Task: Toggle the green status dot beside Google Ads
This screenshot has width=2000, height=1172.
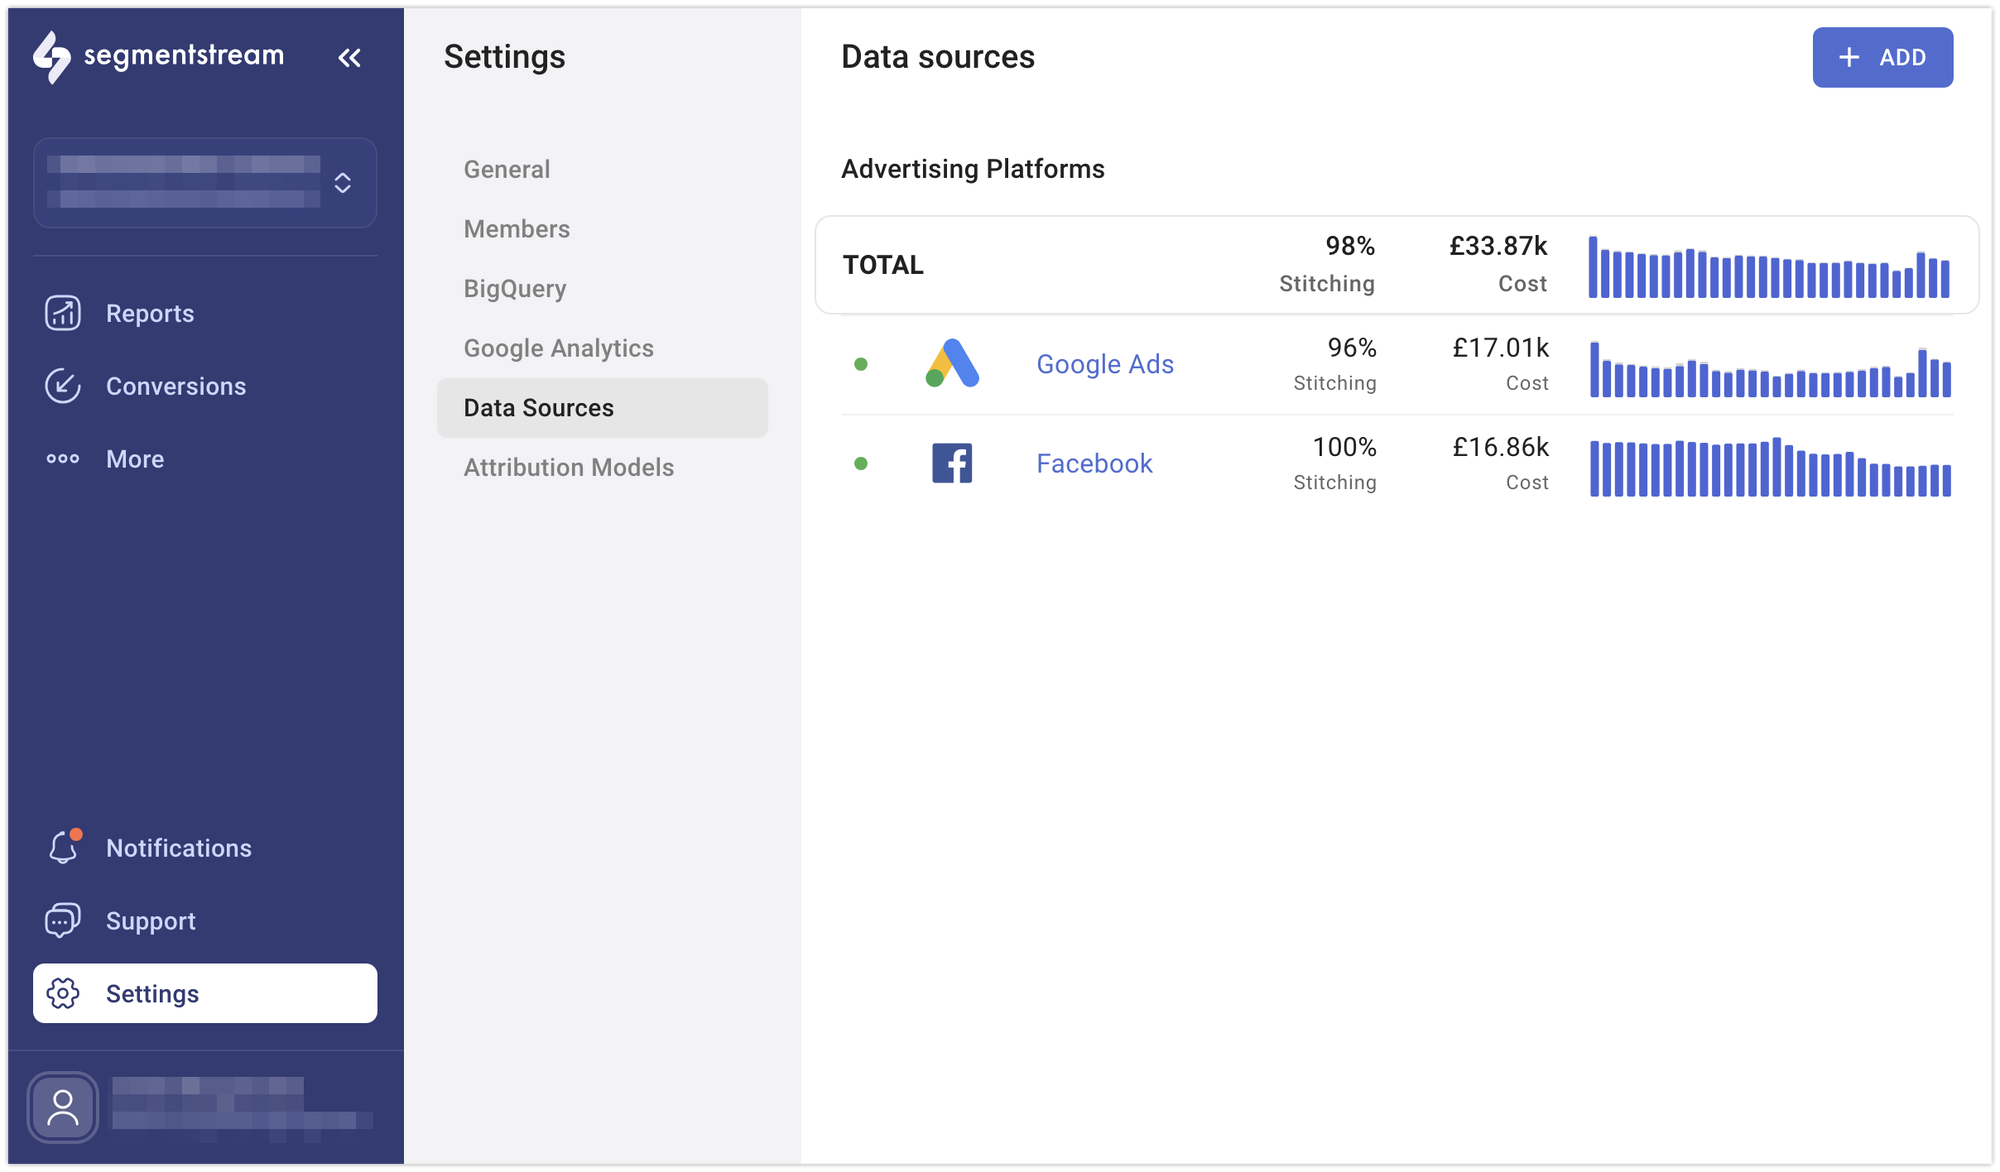Action: [861, 364]
